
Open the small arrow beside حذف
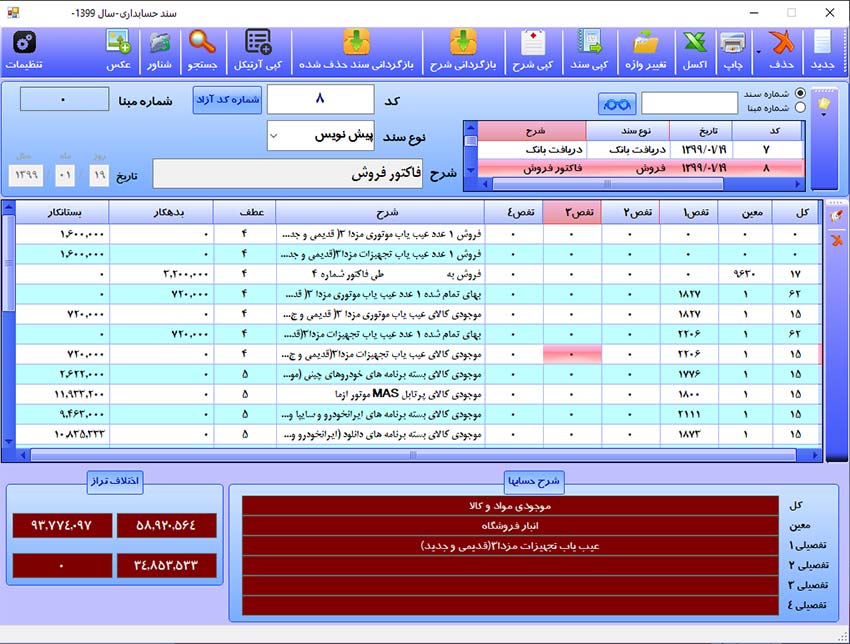point(758,52)
